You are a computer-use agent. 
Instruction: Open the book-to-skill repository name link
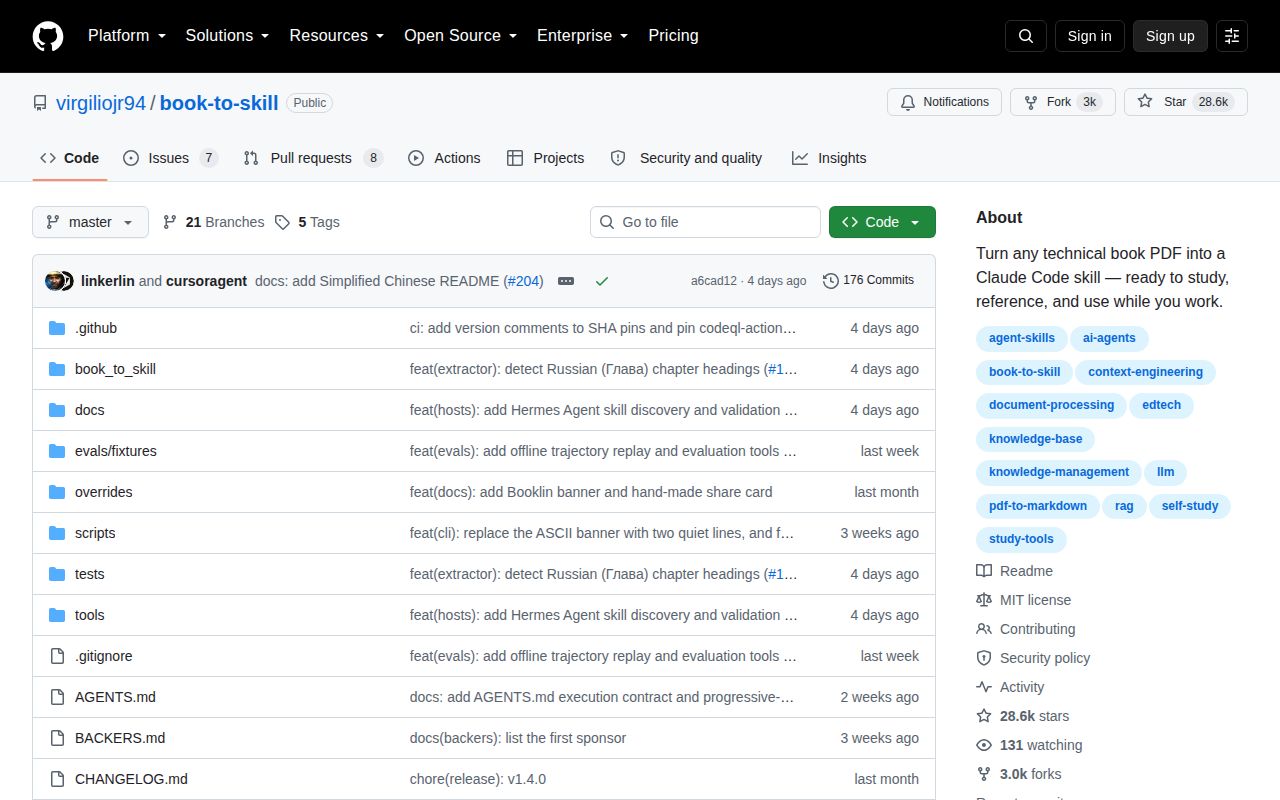[x=219, y=103]
